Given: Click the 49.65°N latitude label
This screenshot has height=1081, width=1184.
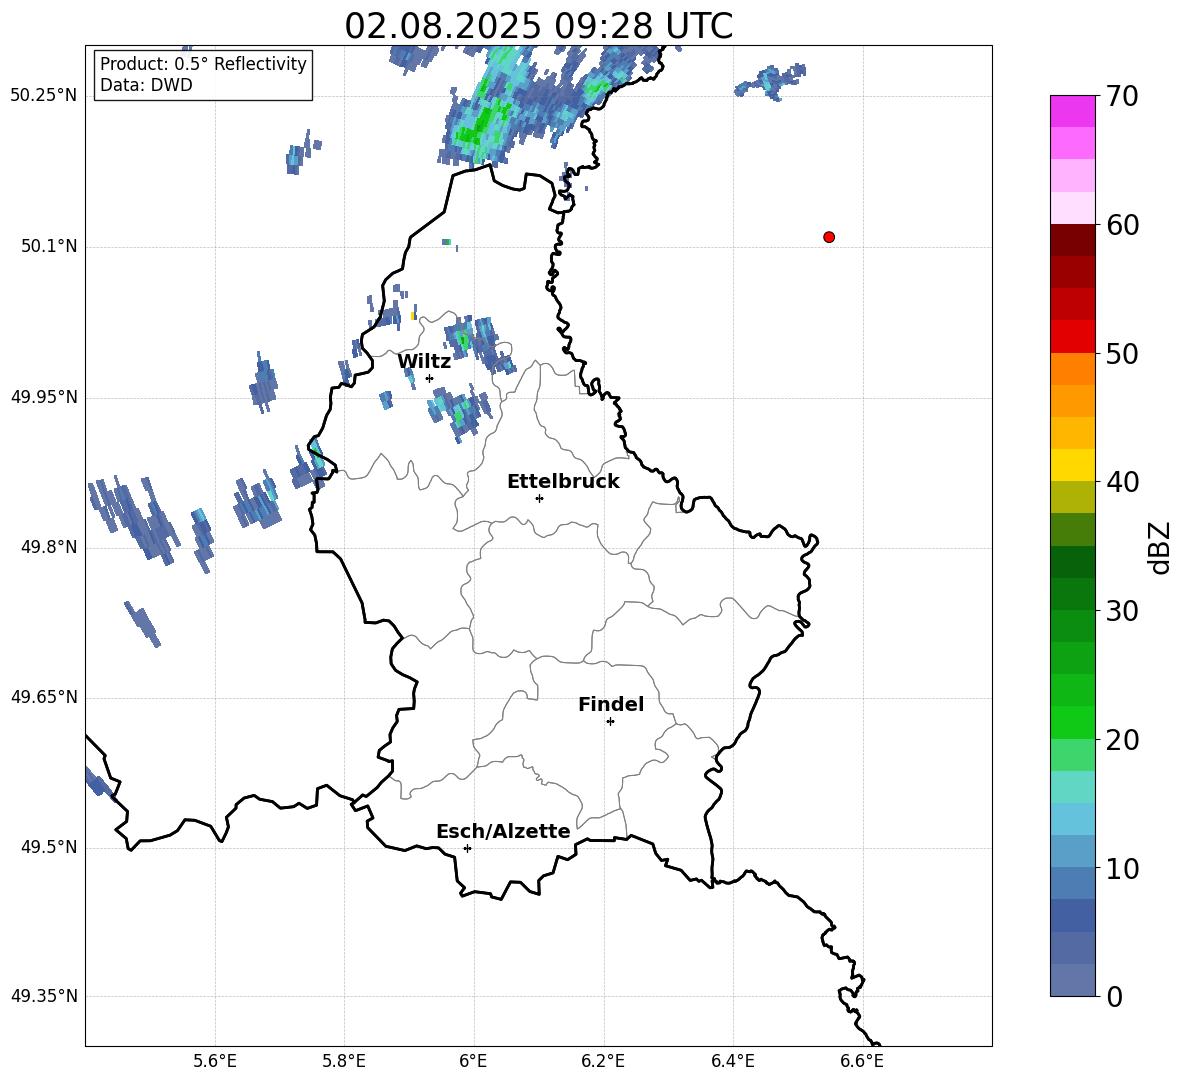Looking at the screenshot, I should coord(44,697).
